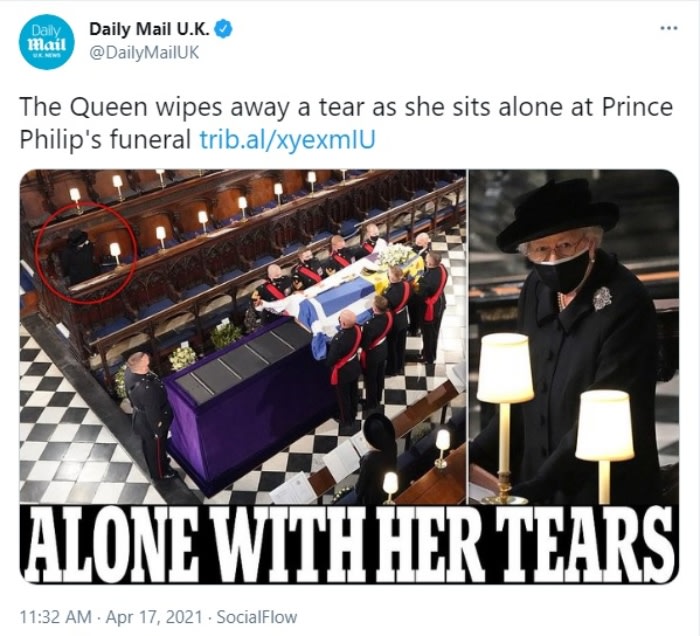Click the ALONE WITH HER TEARS headline banner

pos(350,545)
